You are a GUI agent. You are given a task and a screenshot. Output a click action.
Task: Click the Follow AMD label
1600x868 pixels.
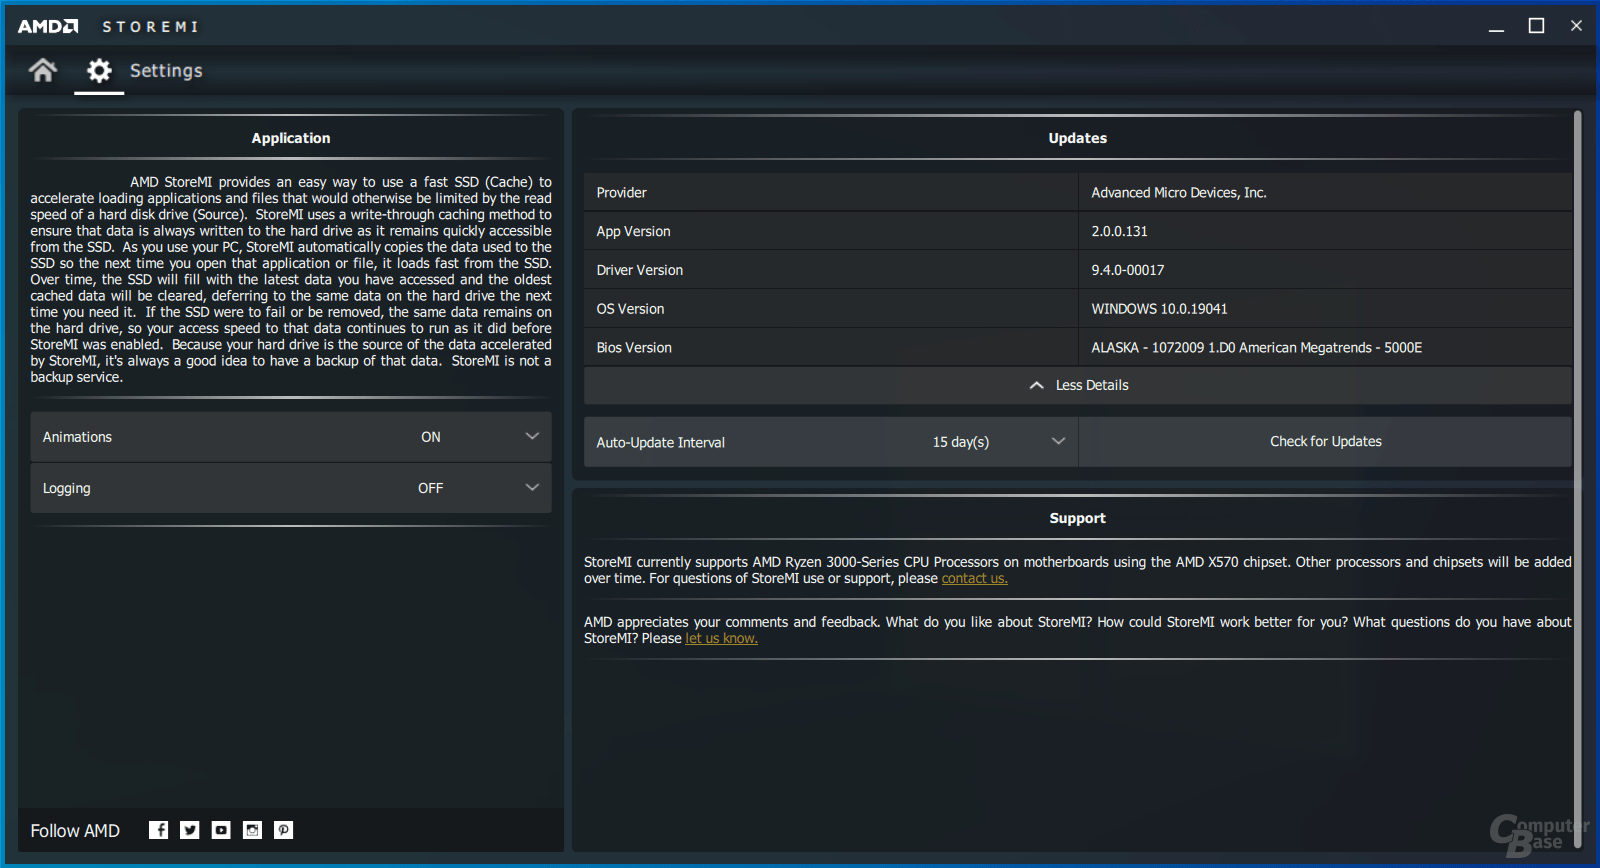click(x=75, y=831)
